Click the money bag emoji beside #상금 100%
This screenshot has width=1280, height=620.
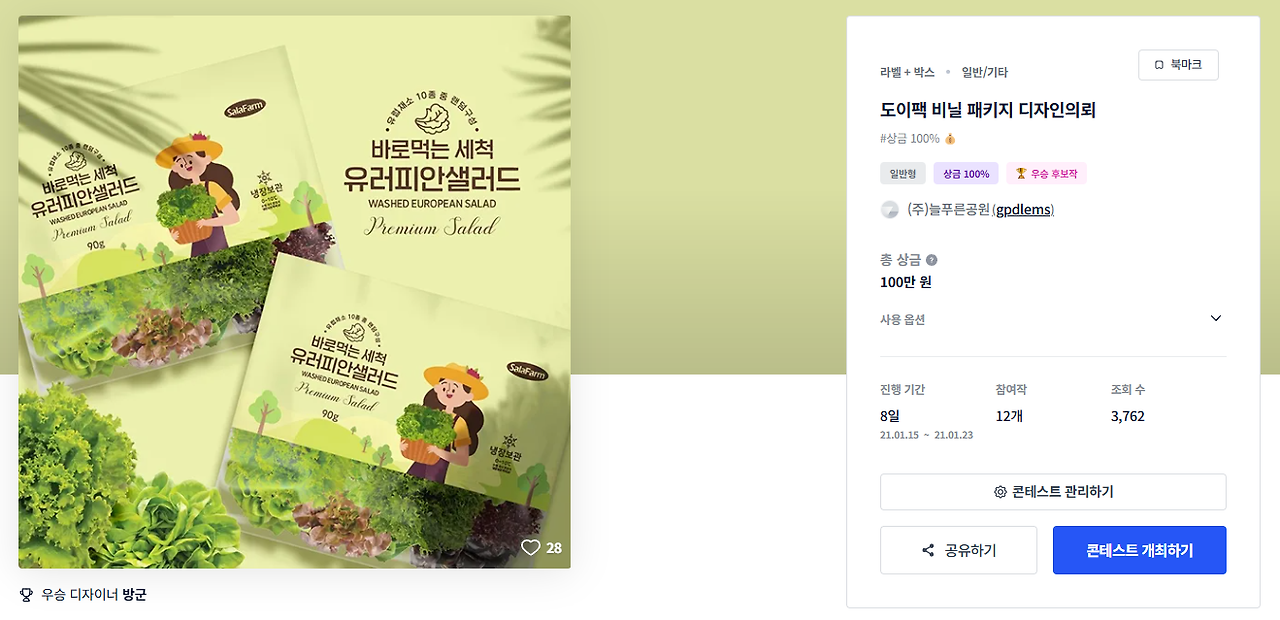tap(950, 139)
